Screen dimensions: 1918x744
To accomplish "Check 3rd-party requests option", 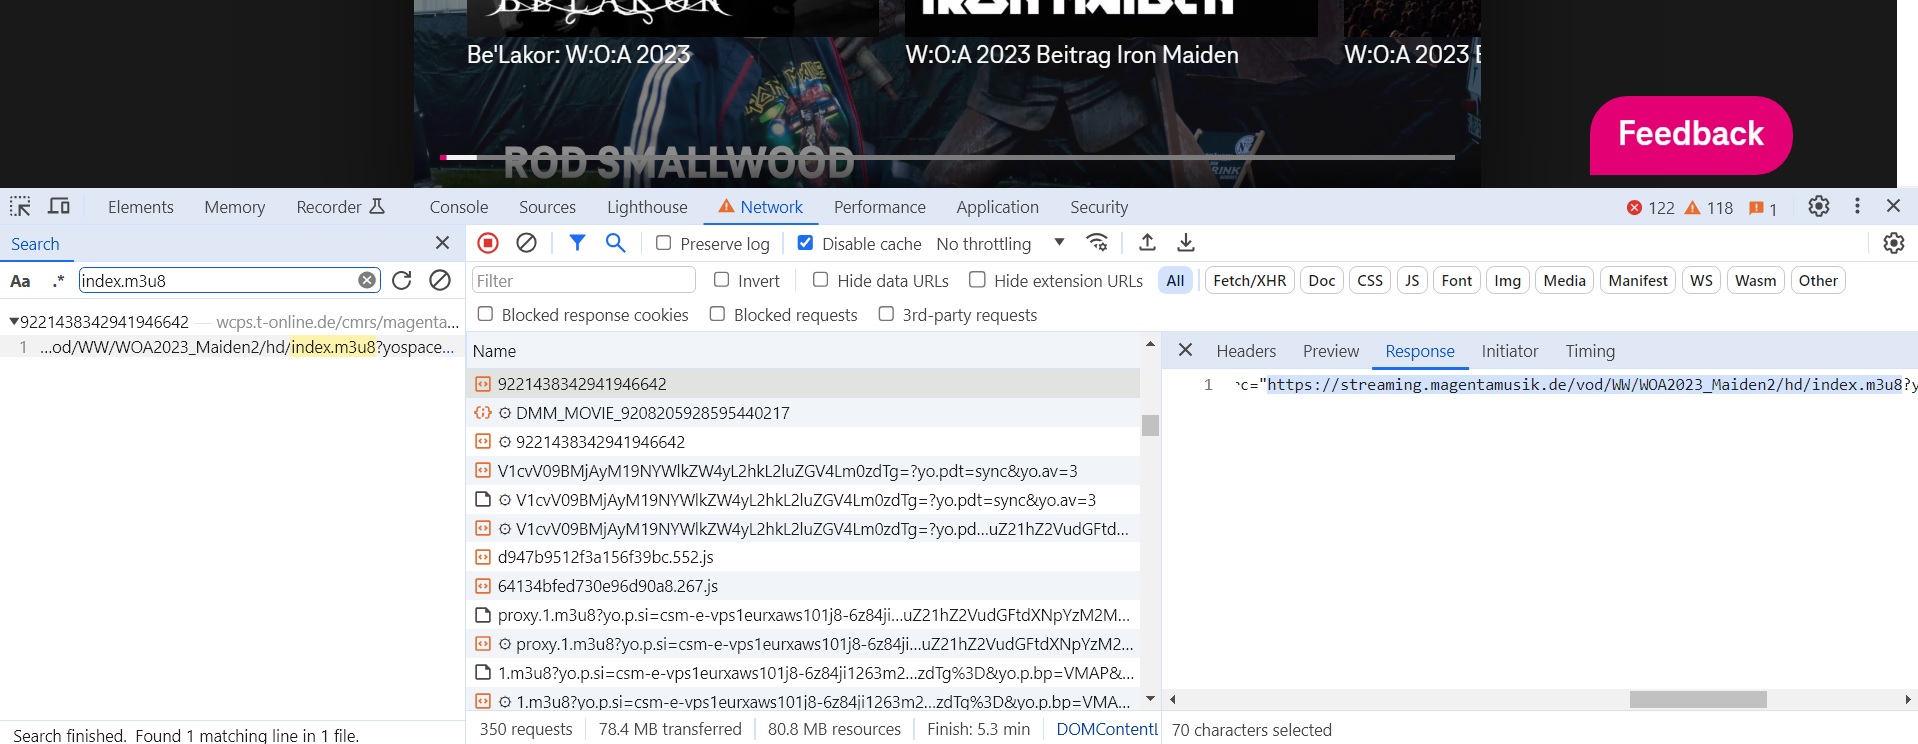I will pyautogui.click(x=886, y=314).
